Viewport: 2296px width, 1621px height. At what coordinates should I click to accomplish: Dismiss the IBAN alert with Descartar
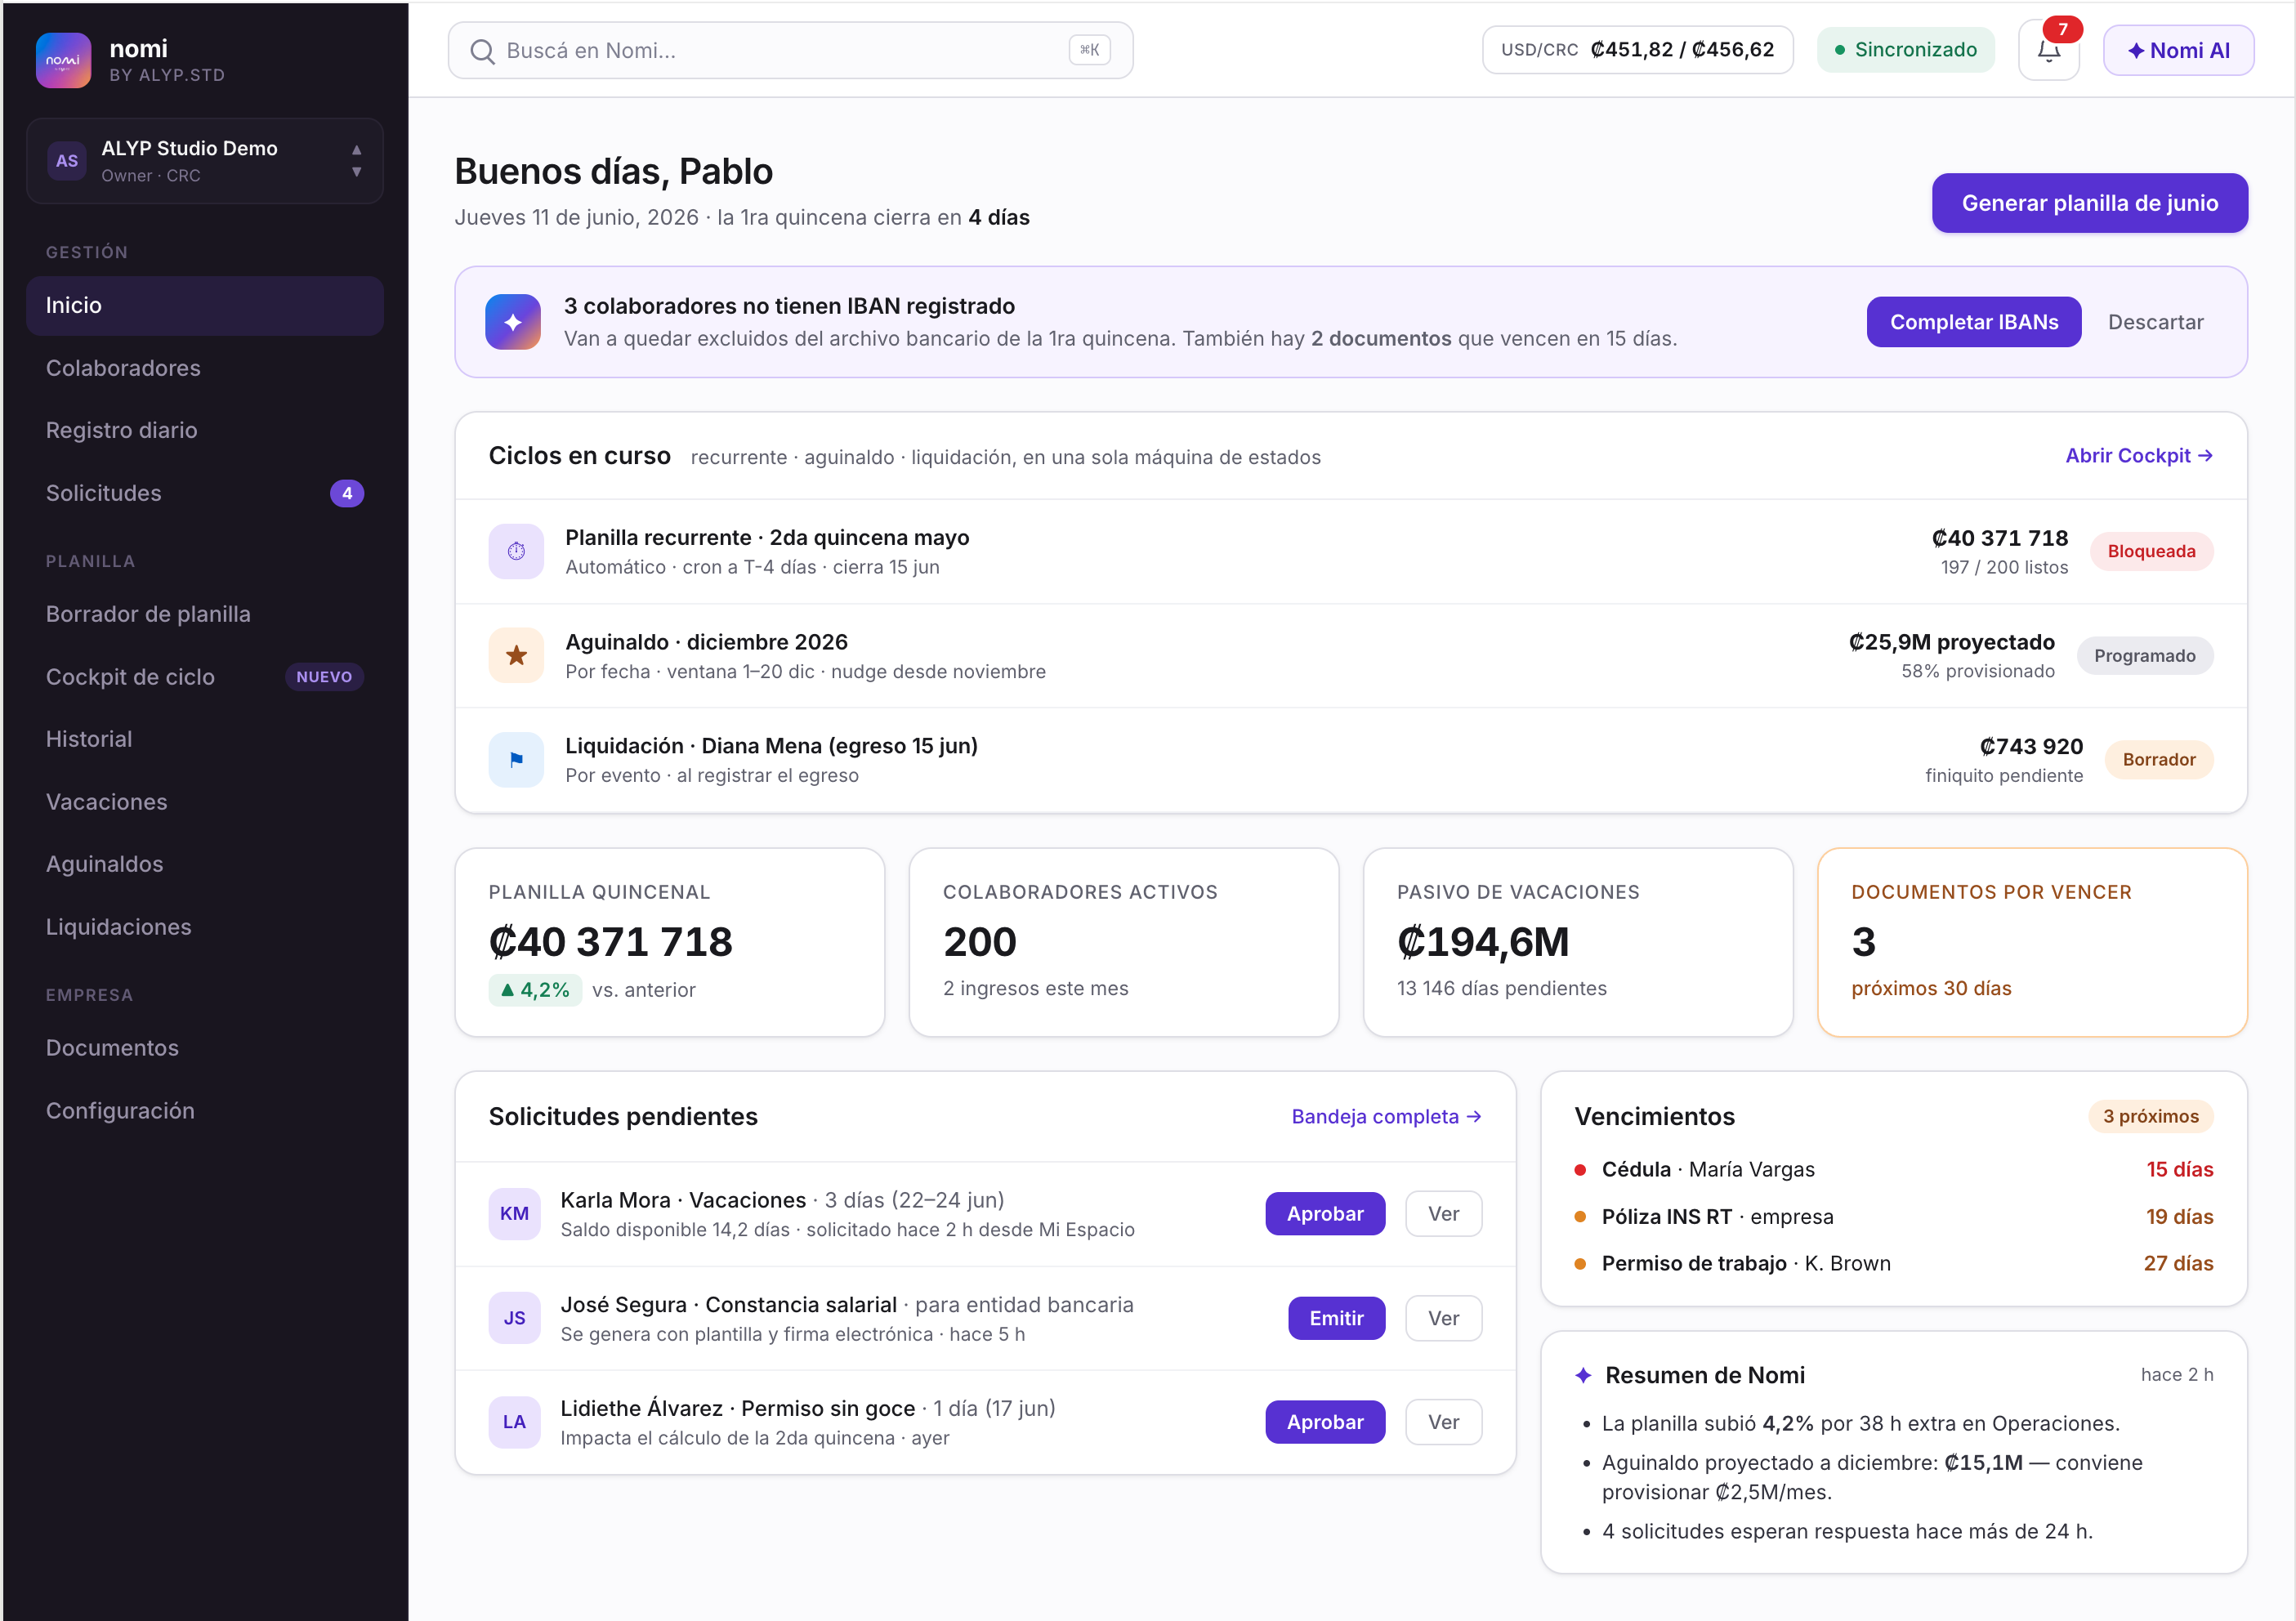coord(2155,322)
